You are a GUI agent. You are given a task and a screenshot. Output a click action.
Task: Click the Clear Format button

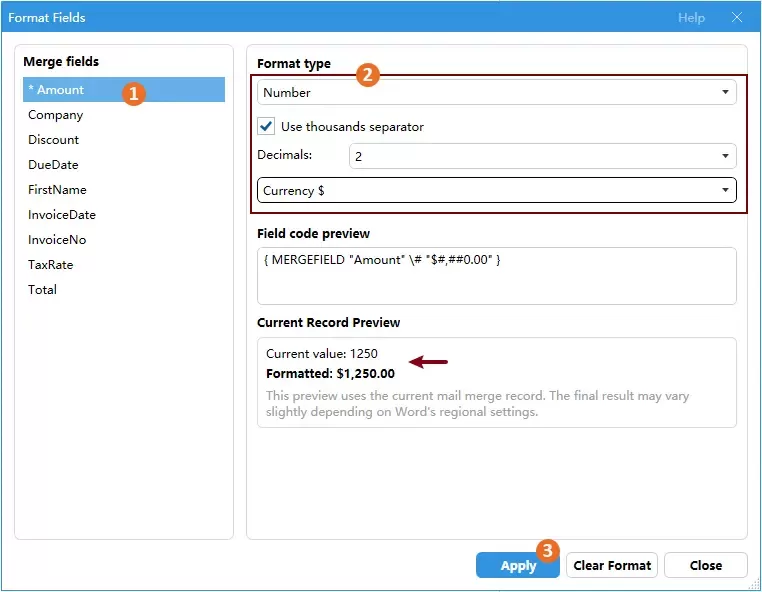pyautogui.click(x=611, y=565)
